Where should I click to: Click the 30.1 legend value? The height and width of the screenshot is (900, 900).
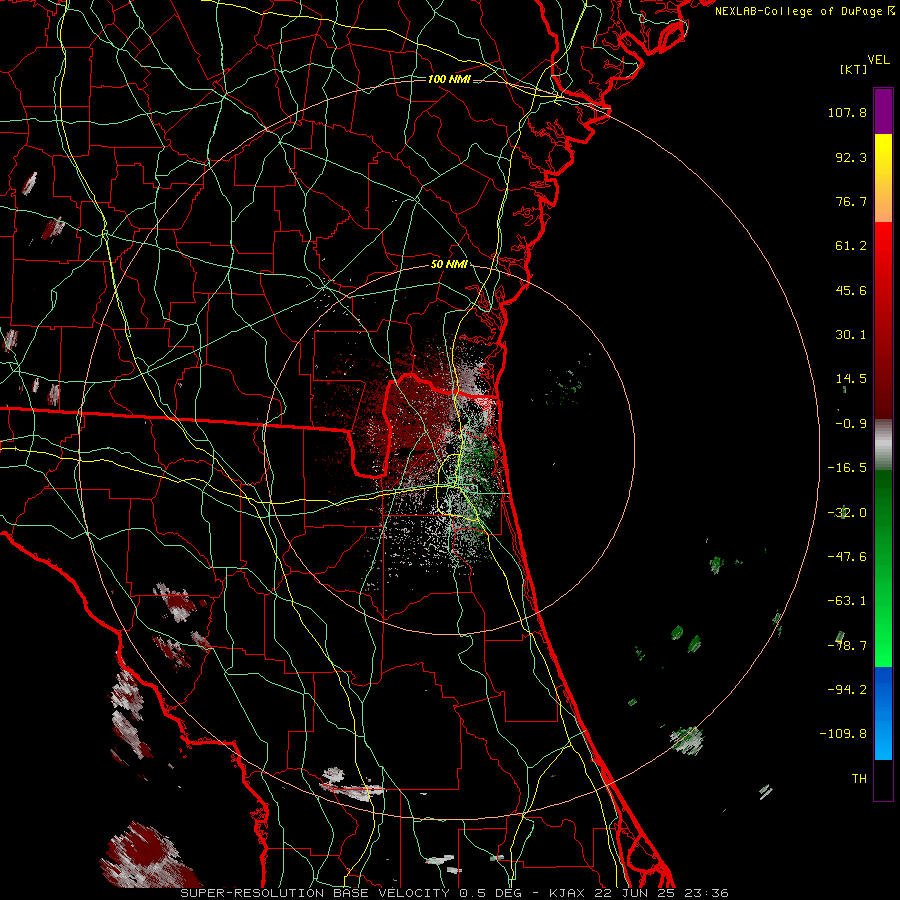(851, 335)
